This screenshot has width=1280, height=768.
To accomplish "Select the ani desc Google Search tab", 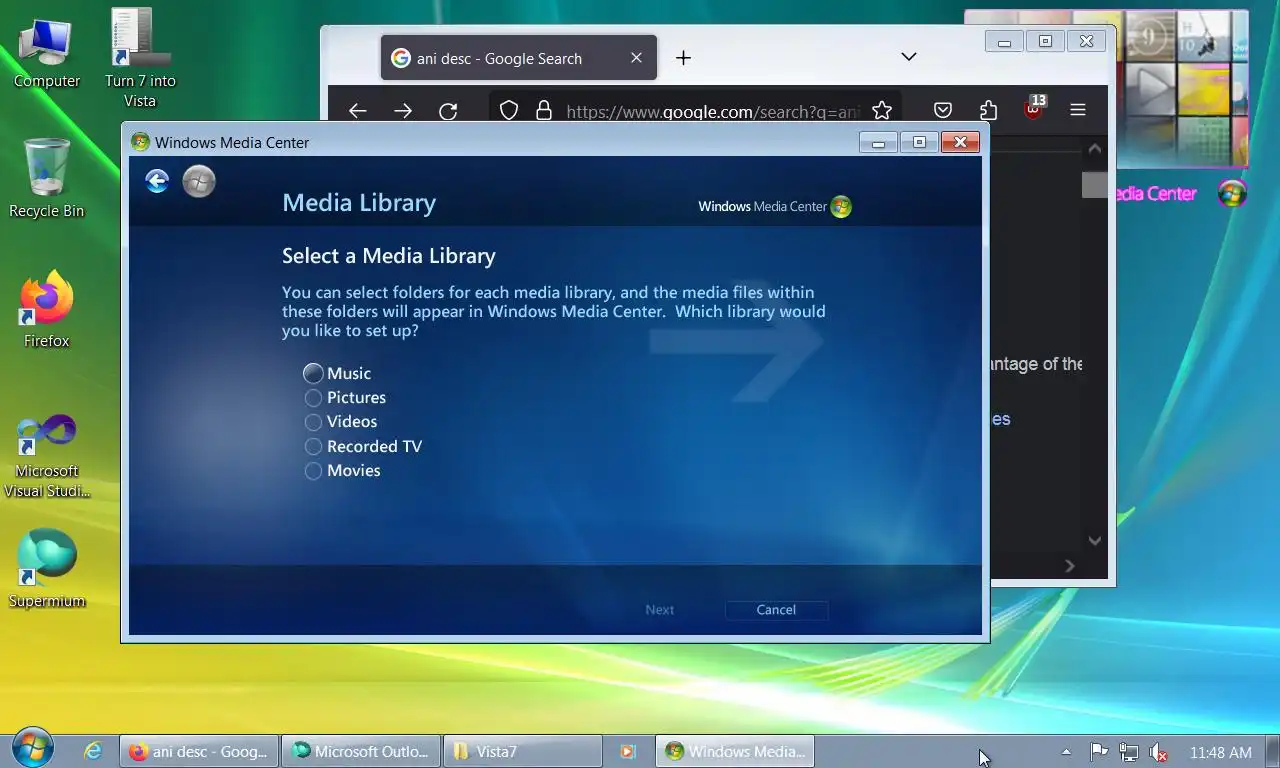I will point(518,58).
